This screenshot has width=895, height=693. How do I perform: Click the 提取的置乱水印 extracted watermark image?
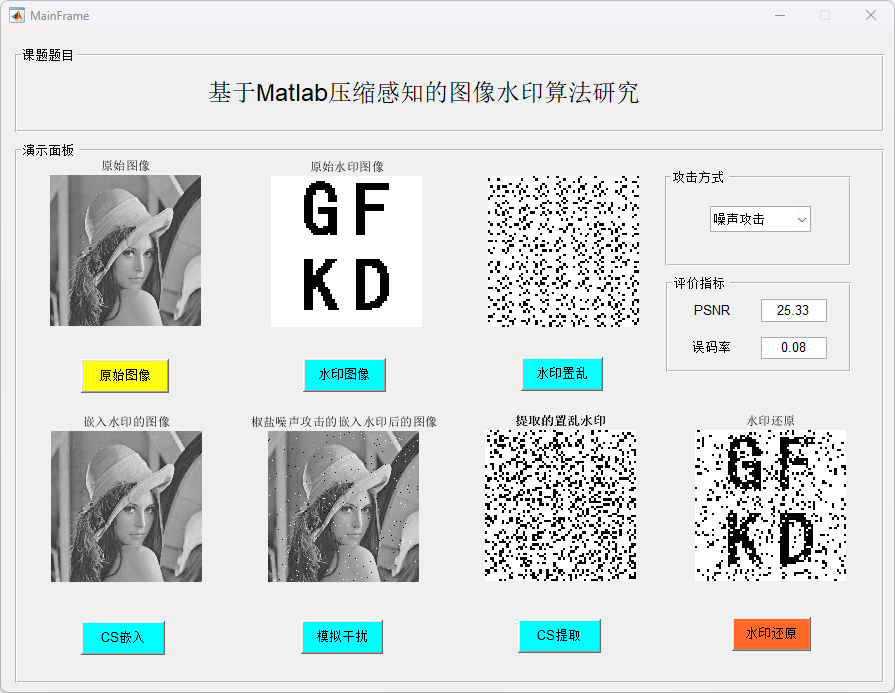click(561, 505)
